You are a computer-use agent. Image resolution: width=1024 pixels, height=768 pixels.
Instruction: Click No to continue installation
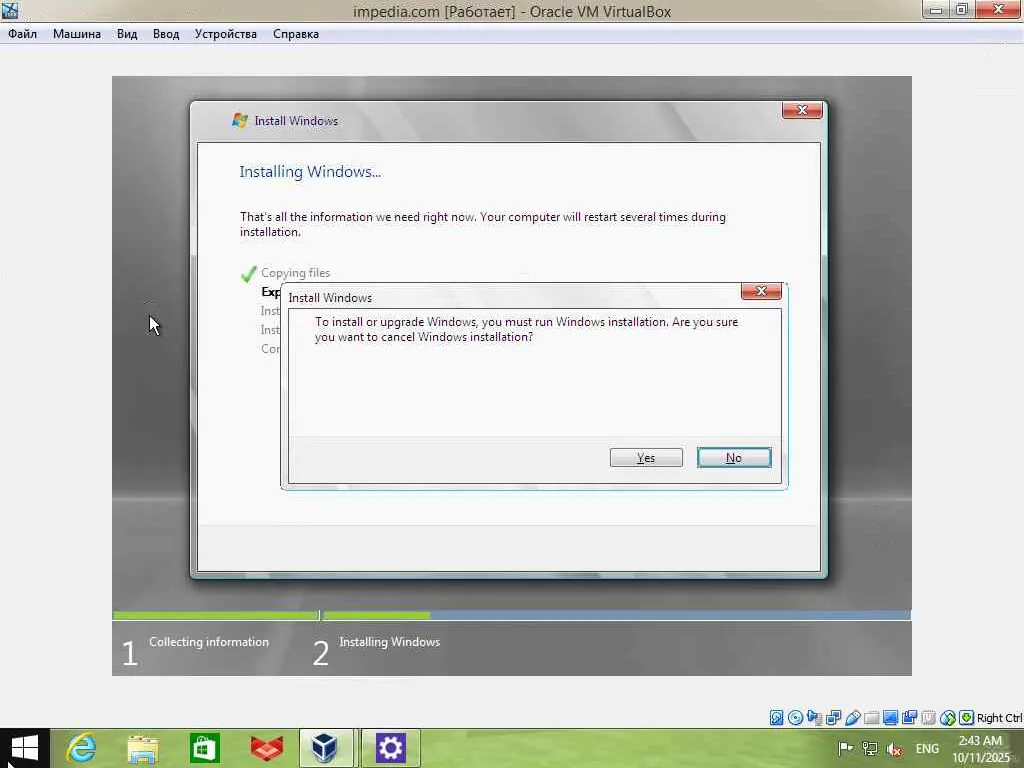point(734,458)
